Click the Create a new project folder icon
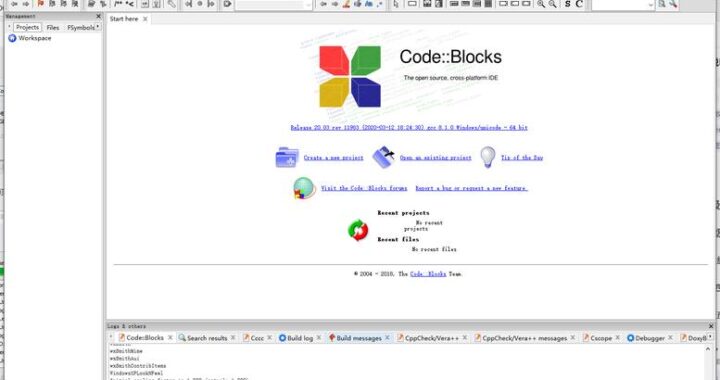The width and height of the screenshot is (720, 380). click(287, 157)
